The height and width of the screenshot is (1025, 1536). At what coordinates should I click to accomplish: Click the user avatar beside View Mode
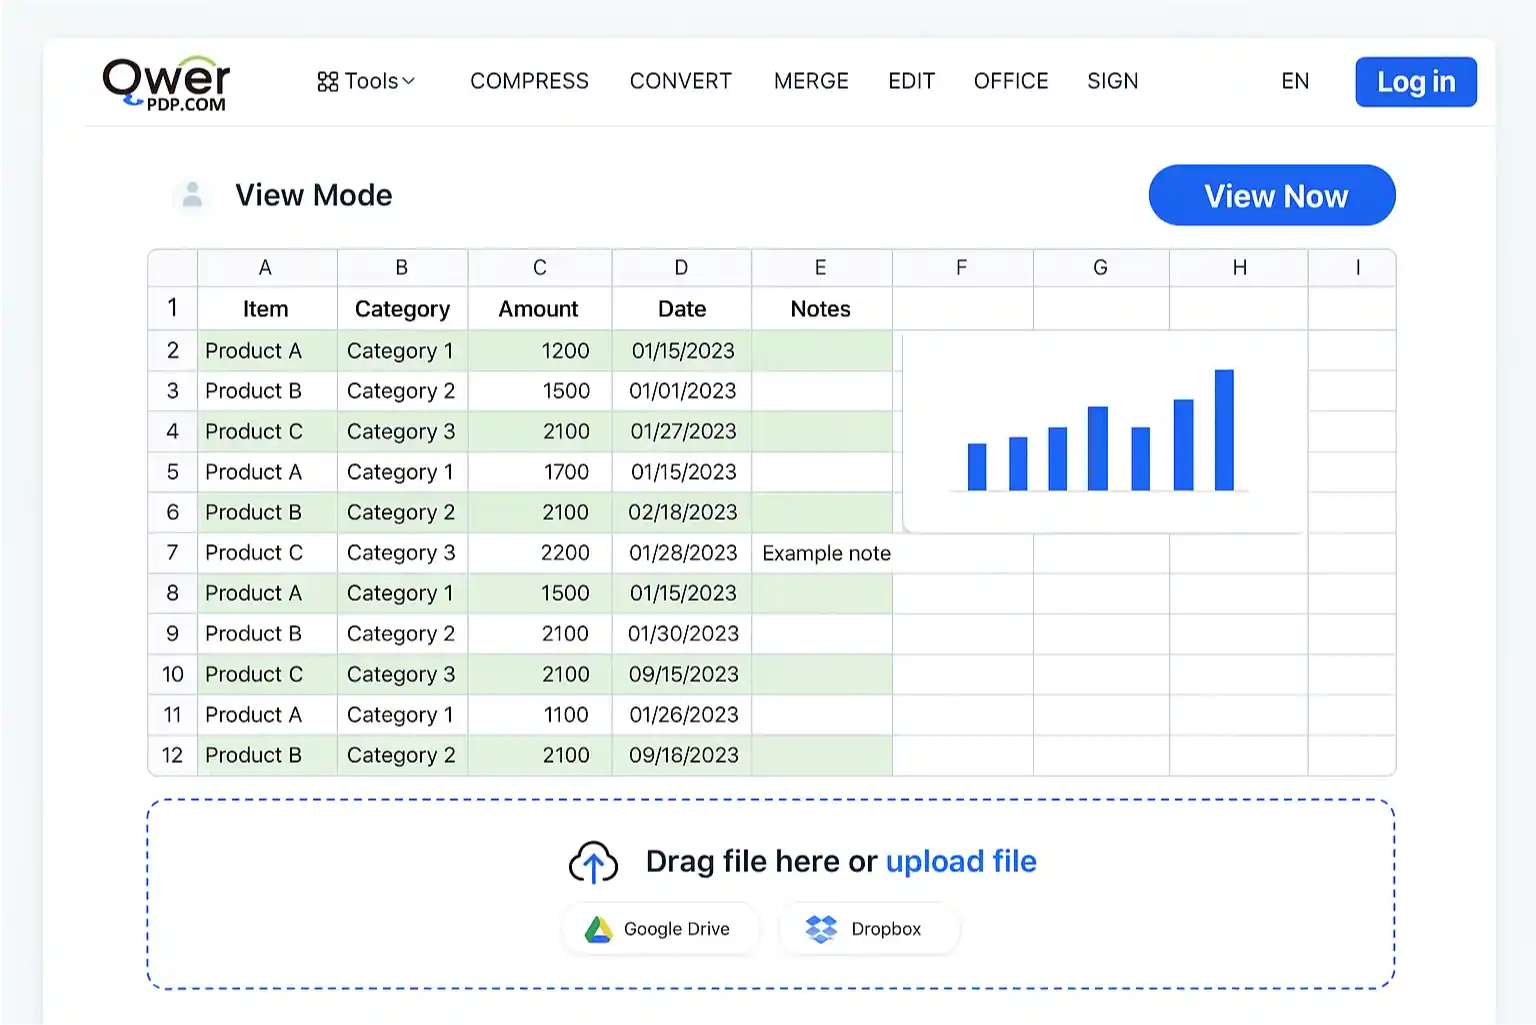(x=192, y=195)
